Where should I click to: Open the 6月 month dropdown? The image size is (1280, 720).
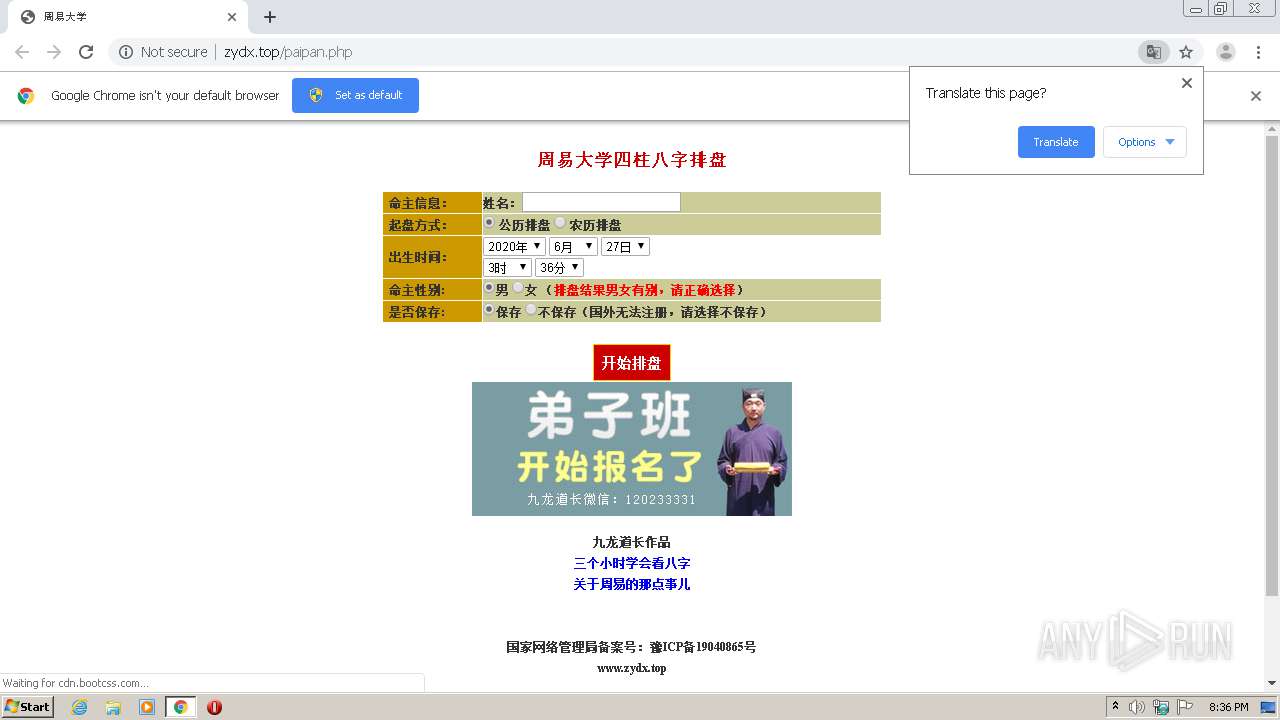pyautogui.click(x=573, y=246)
